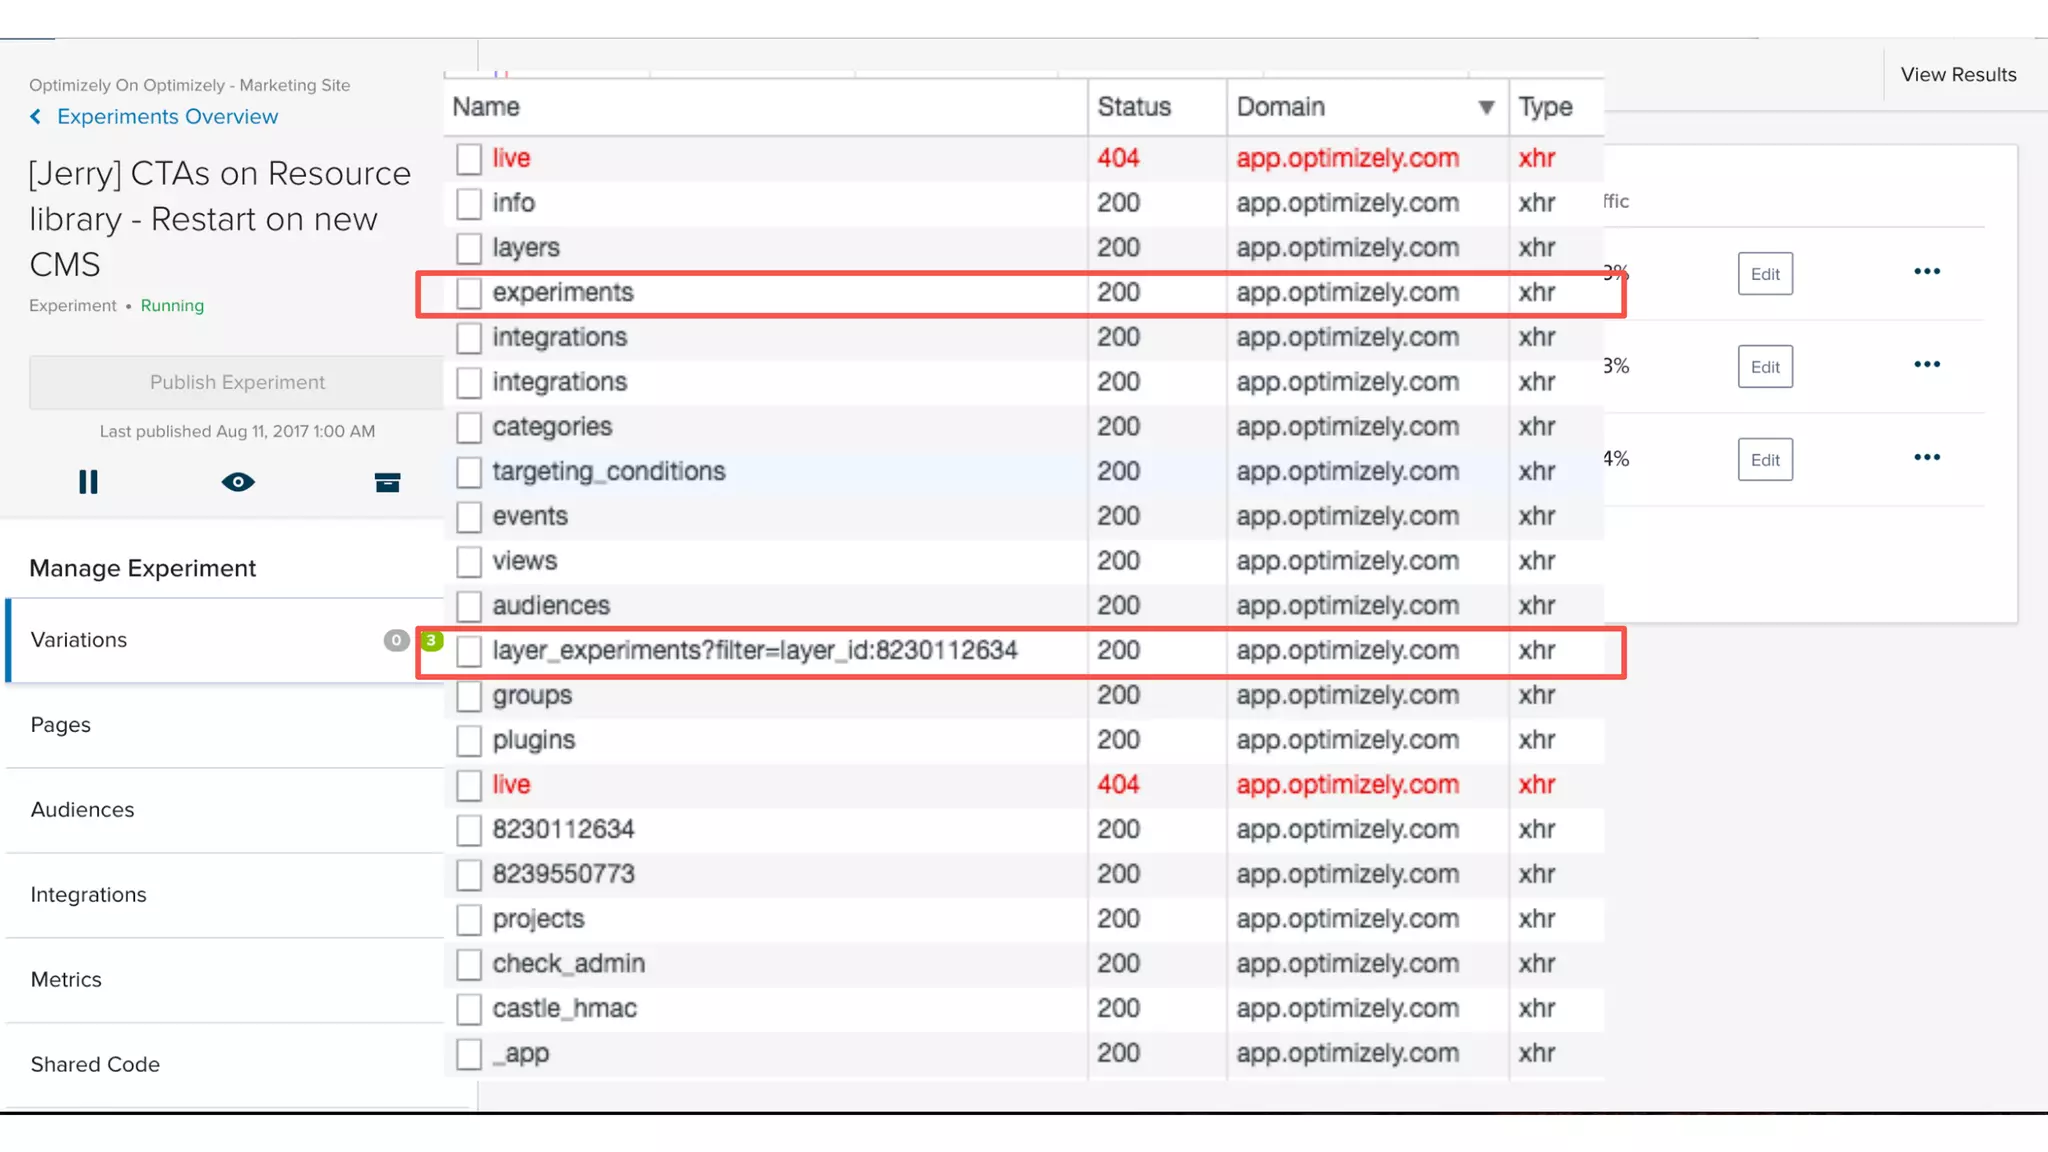The height and width of the screenshot is (1152, 2048).
Task: Click Edit for the first variation
Action: [x=1764, y=274]
